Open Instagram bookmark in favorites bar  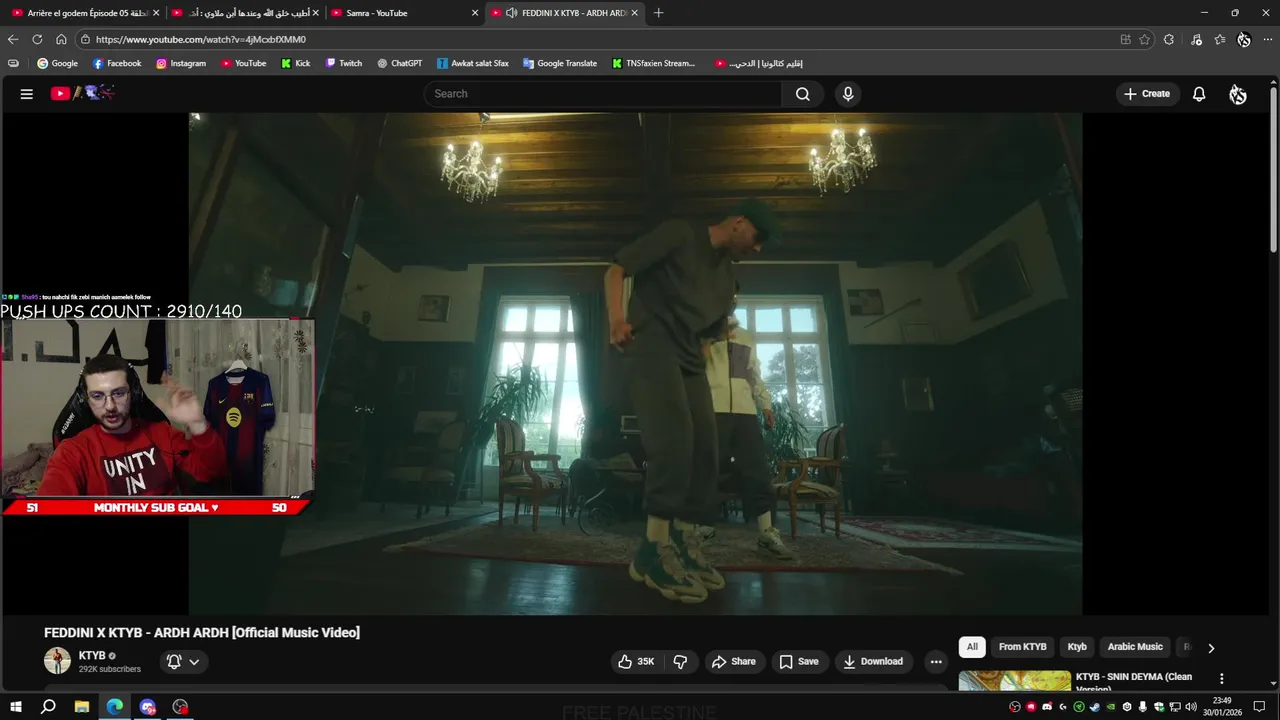coord(181,63)
